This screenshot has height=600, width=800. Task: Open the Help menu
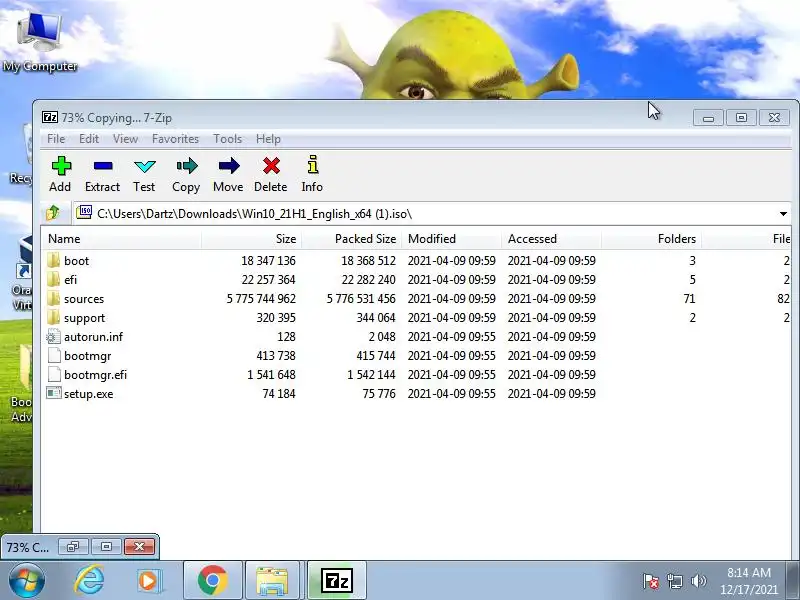click(x=268, y=139)
